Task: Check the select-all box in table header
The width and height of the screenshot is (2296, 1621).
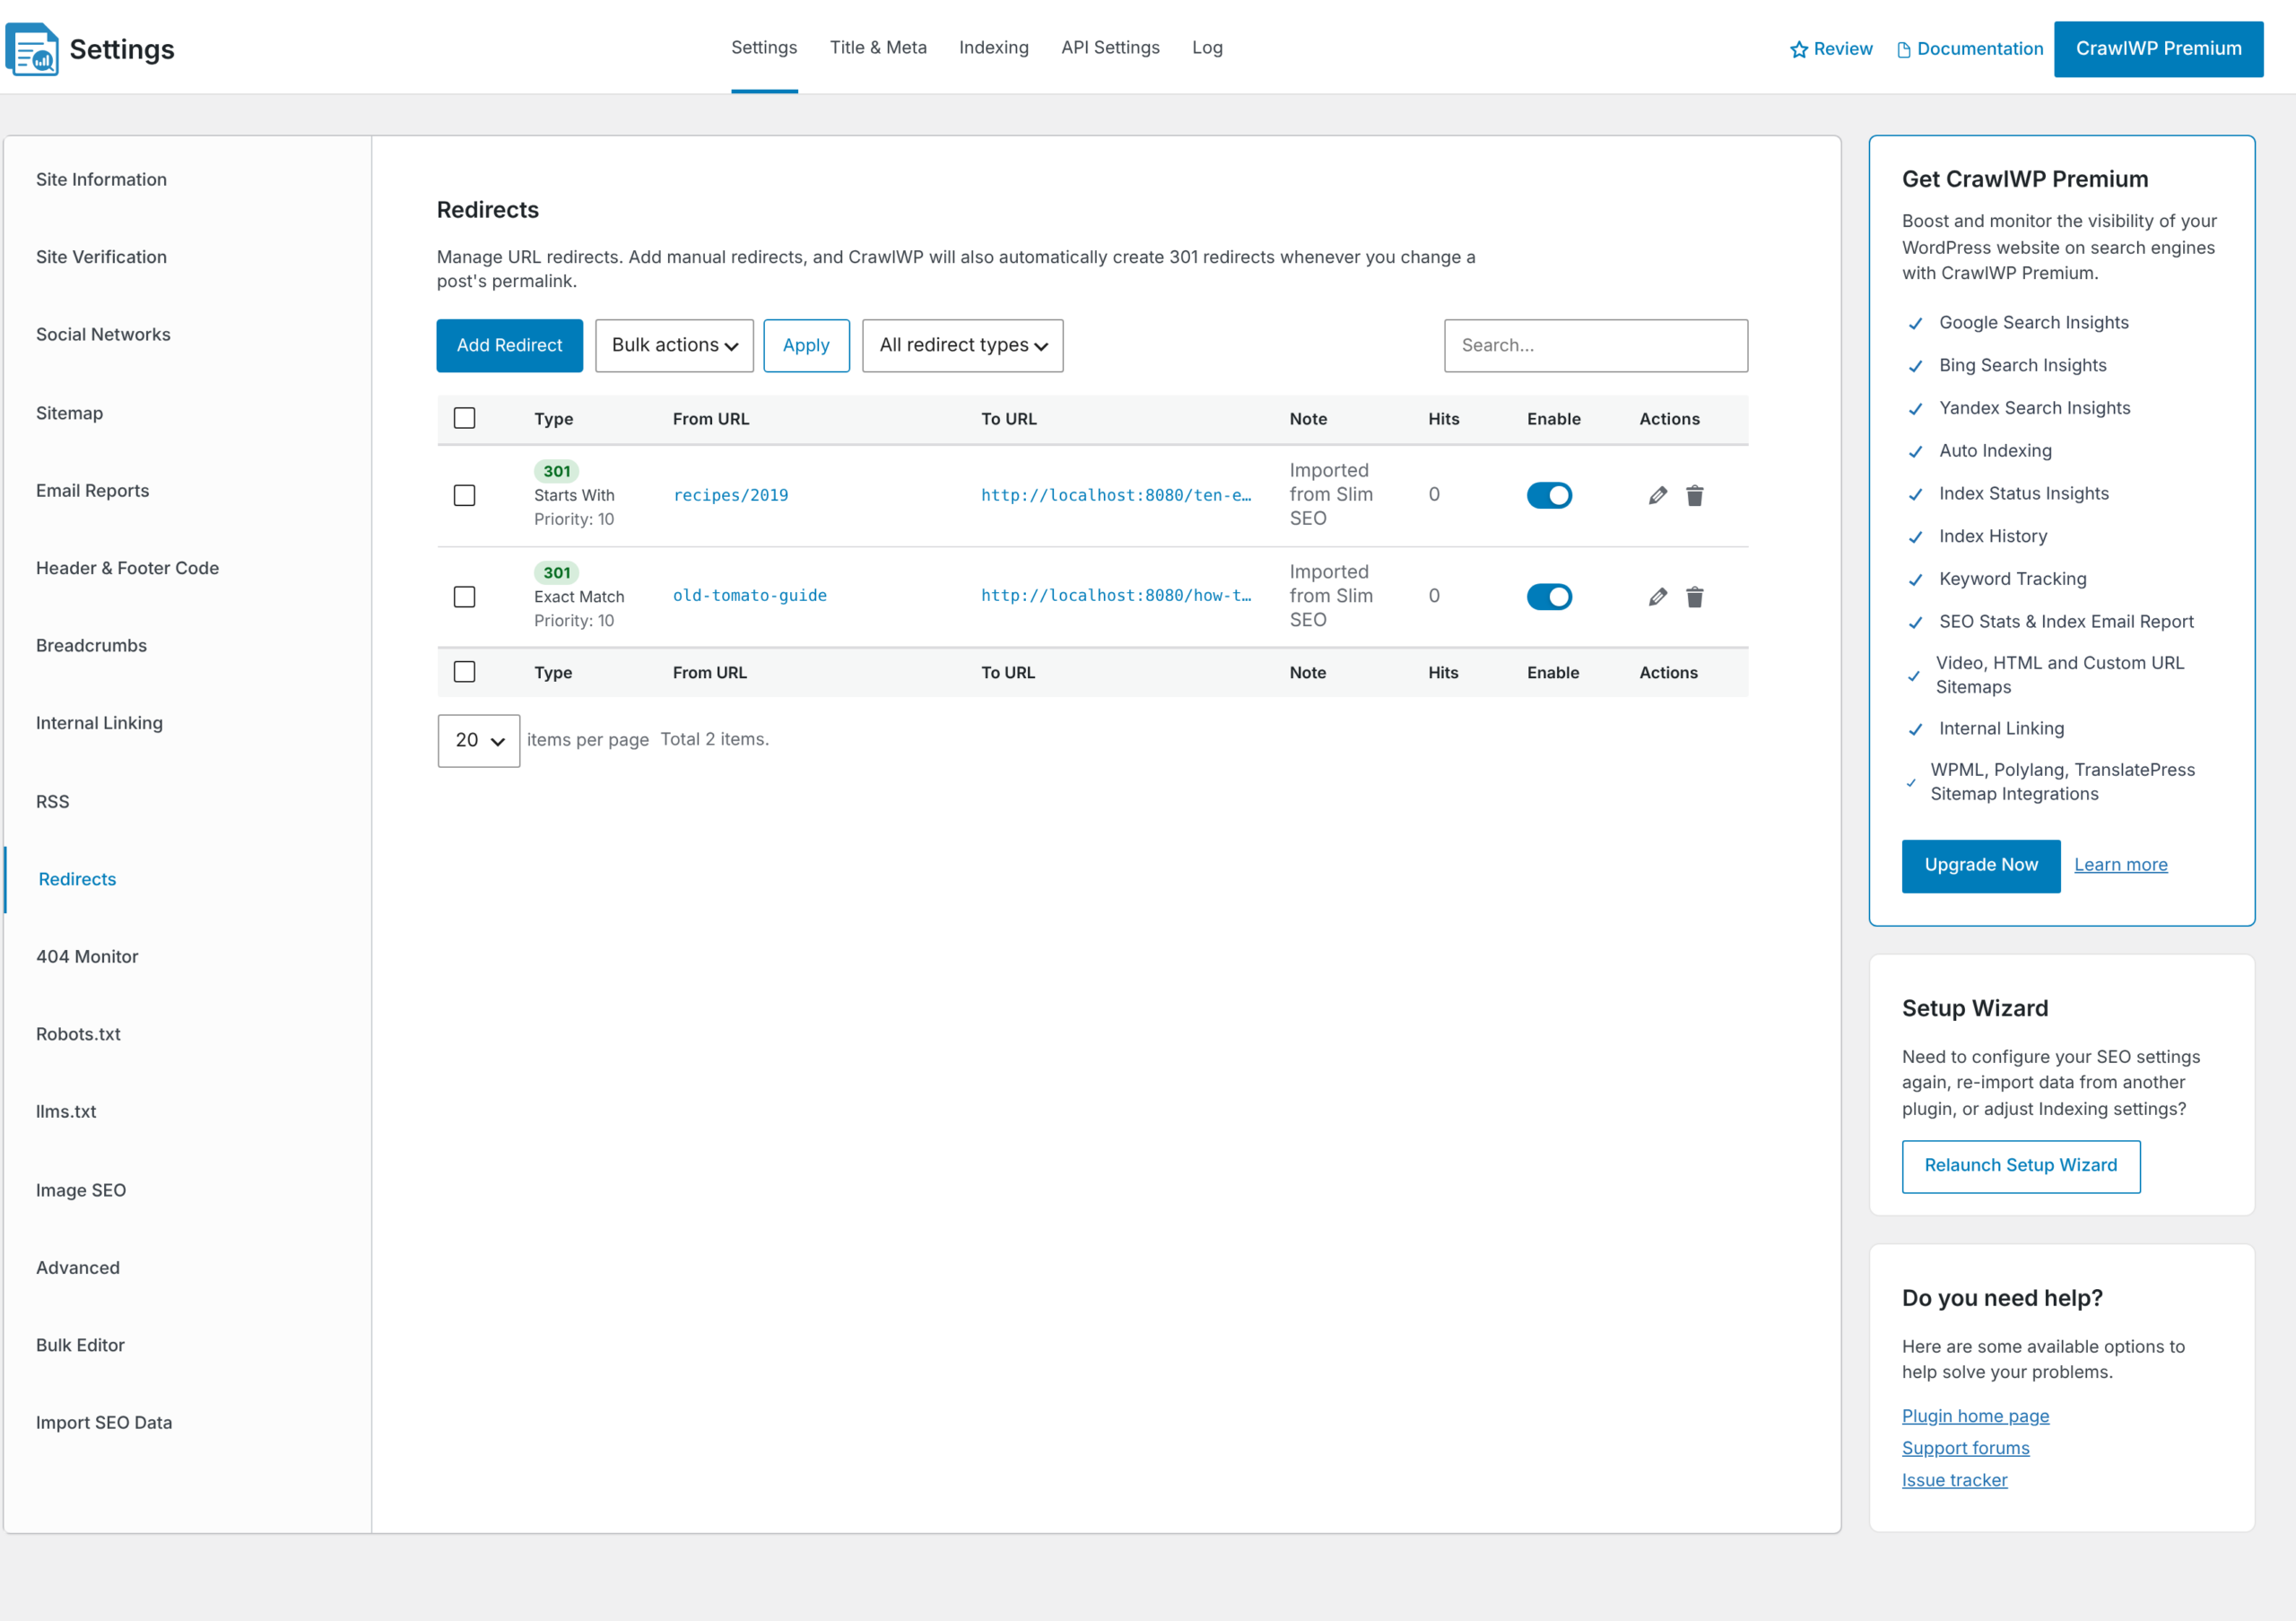Action: [x=464, y=418]
